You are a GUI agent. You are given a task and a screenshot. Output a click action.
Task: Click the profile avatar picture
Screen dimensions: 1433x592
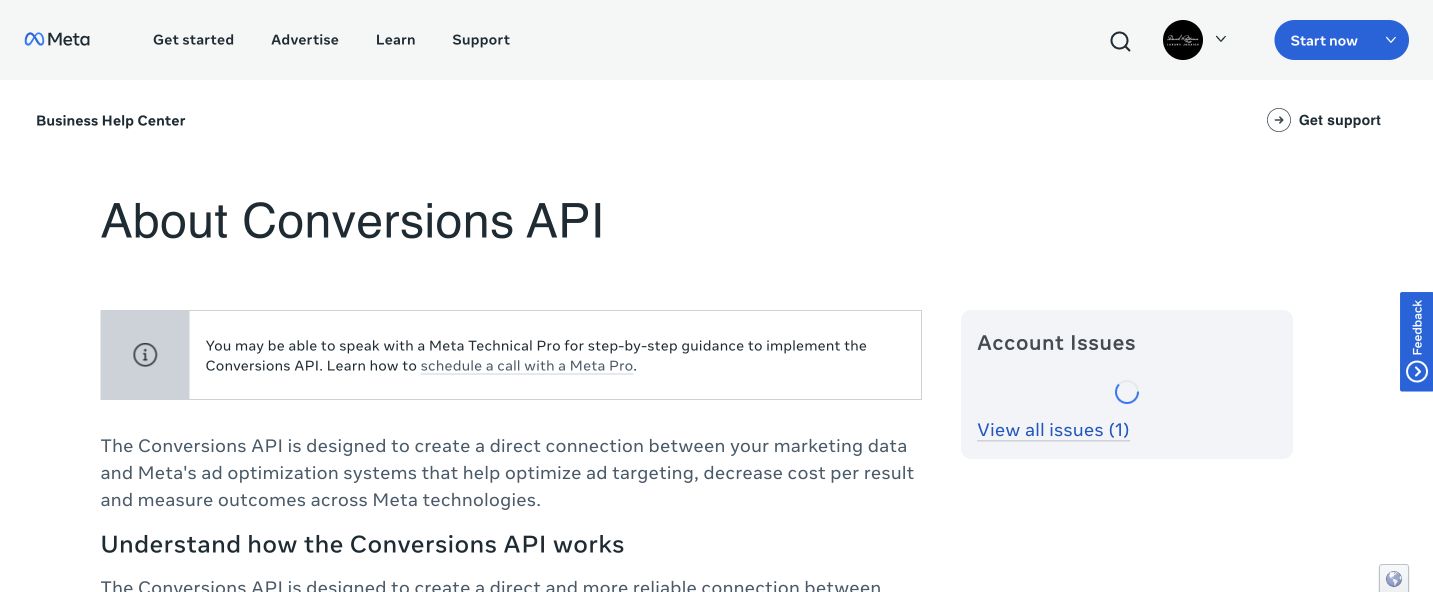[1183, 40]
